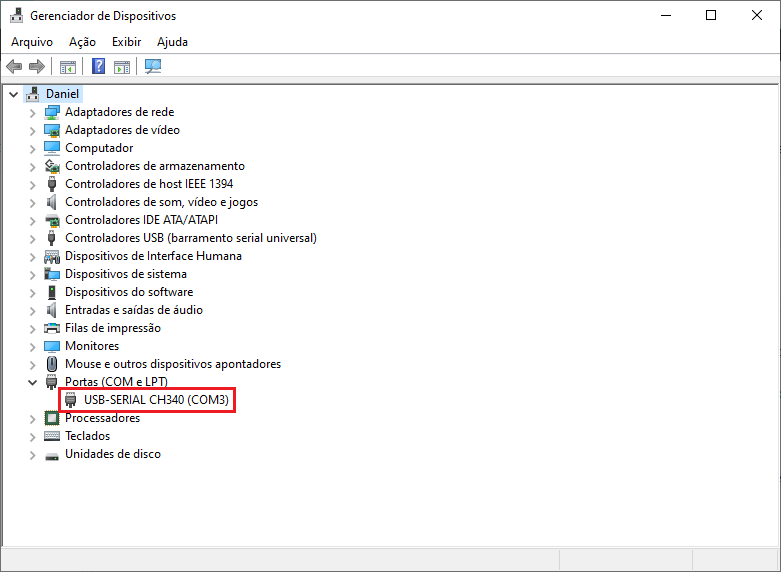781x572 pixels.
Task: Expand Controladores USB category
Action: click(32, 239)
